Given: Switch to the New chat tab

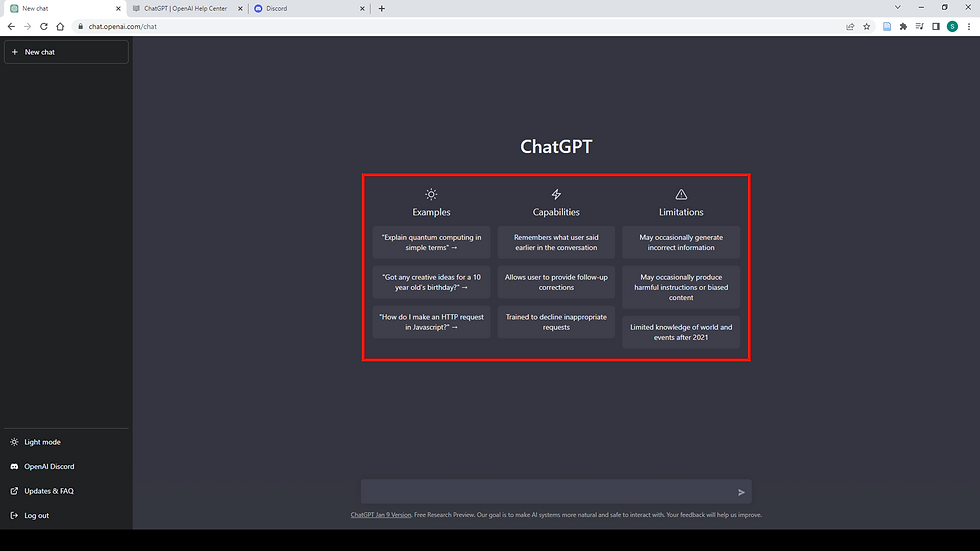Looking at the screenshot, I should pyautogui.click(x=65, y=9).
